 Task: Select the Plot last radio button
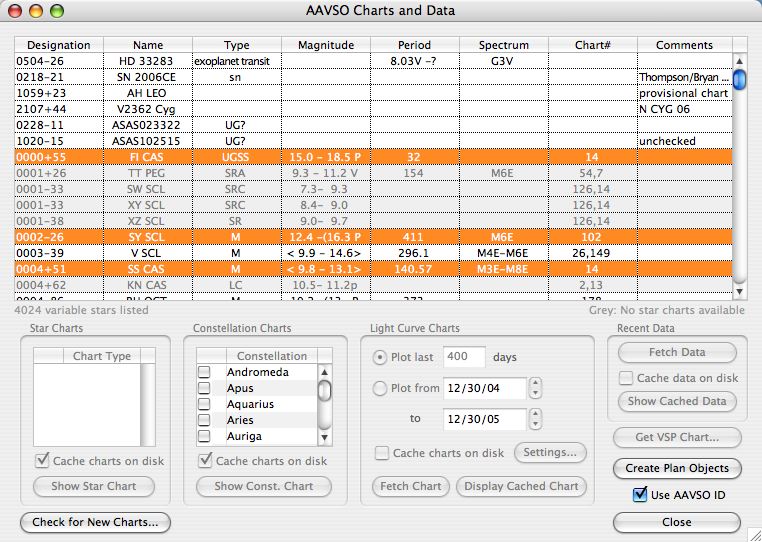pyautogui.click(x=379, y=357)
